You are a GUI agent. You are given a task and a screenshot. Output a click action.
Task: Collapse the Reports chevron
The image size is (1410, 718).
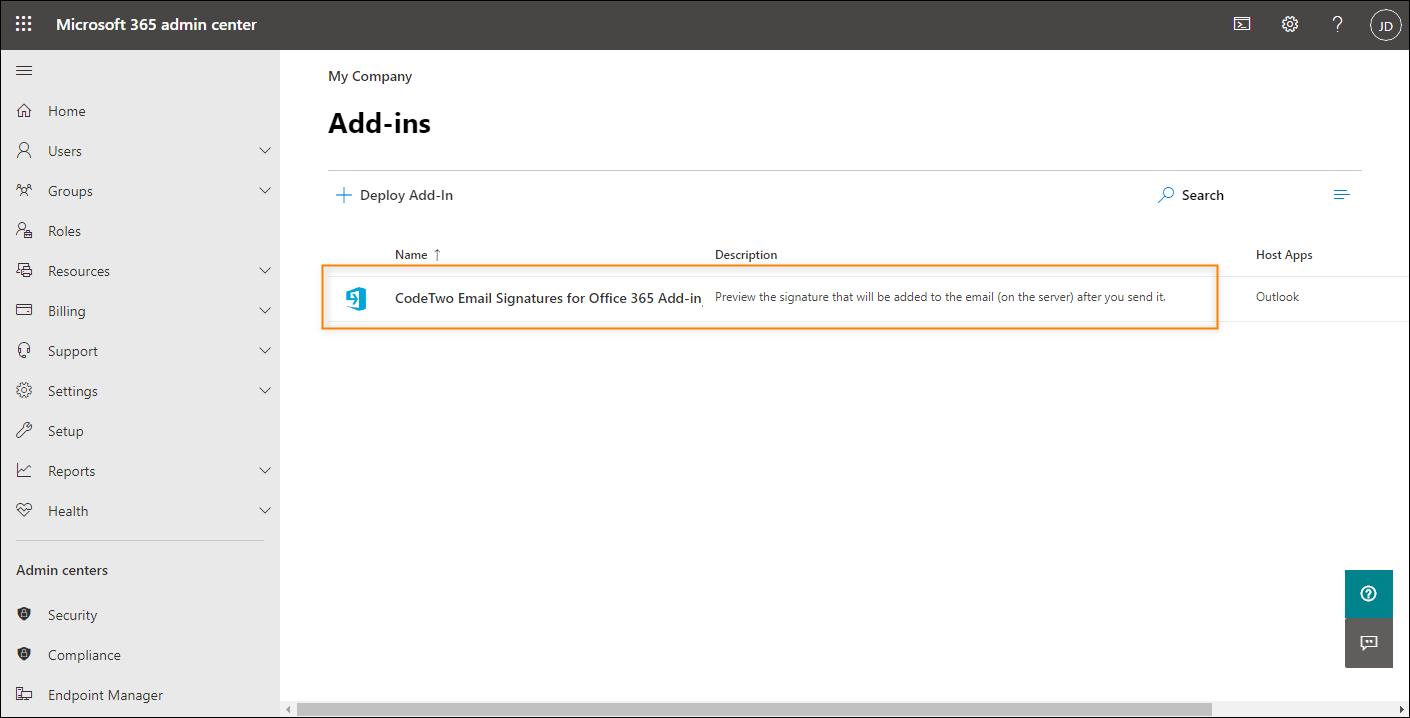(265, 470)
